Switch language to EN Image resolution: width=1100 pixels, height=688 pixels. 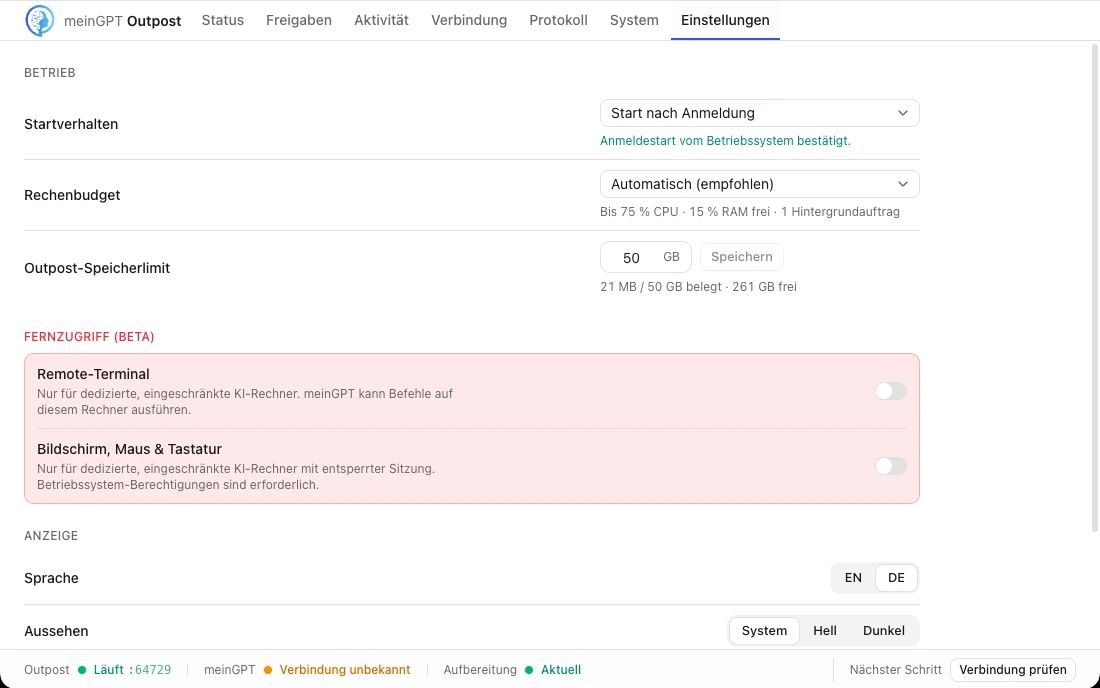(853, 578)
